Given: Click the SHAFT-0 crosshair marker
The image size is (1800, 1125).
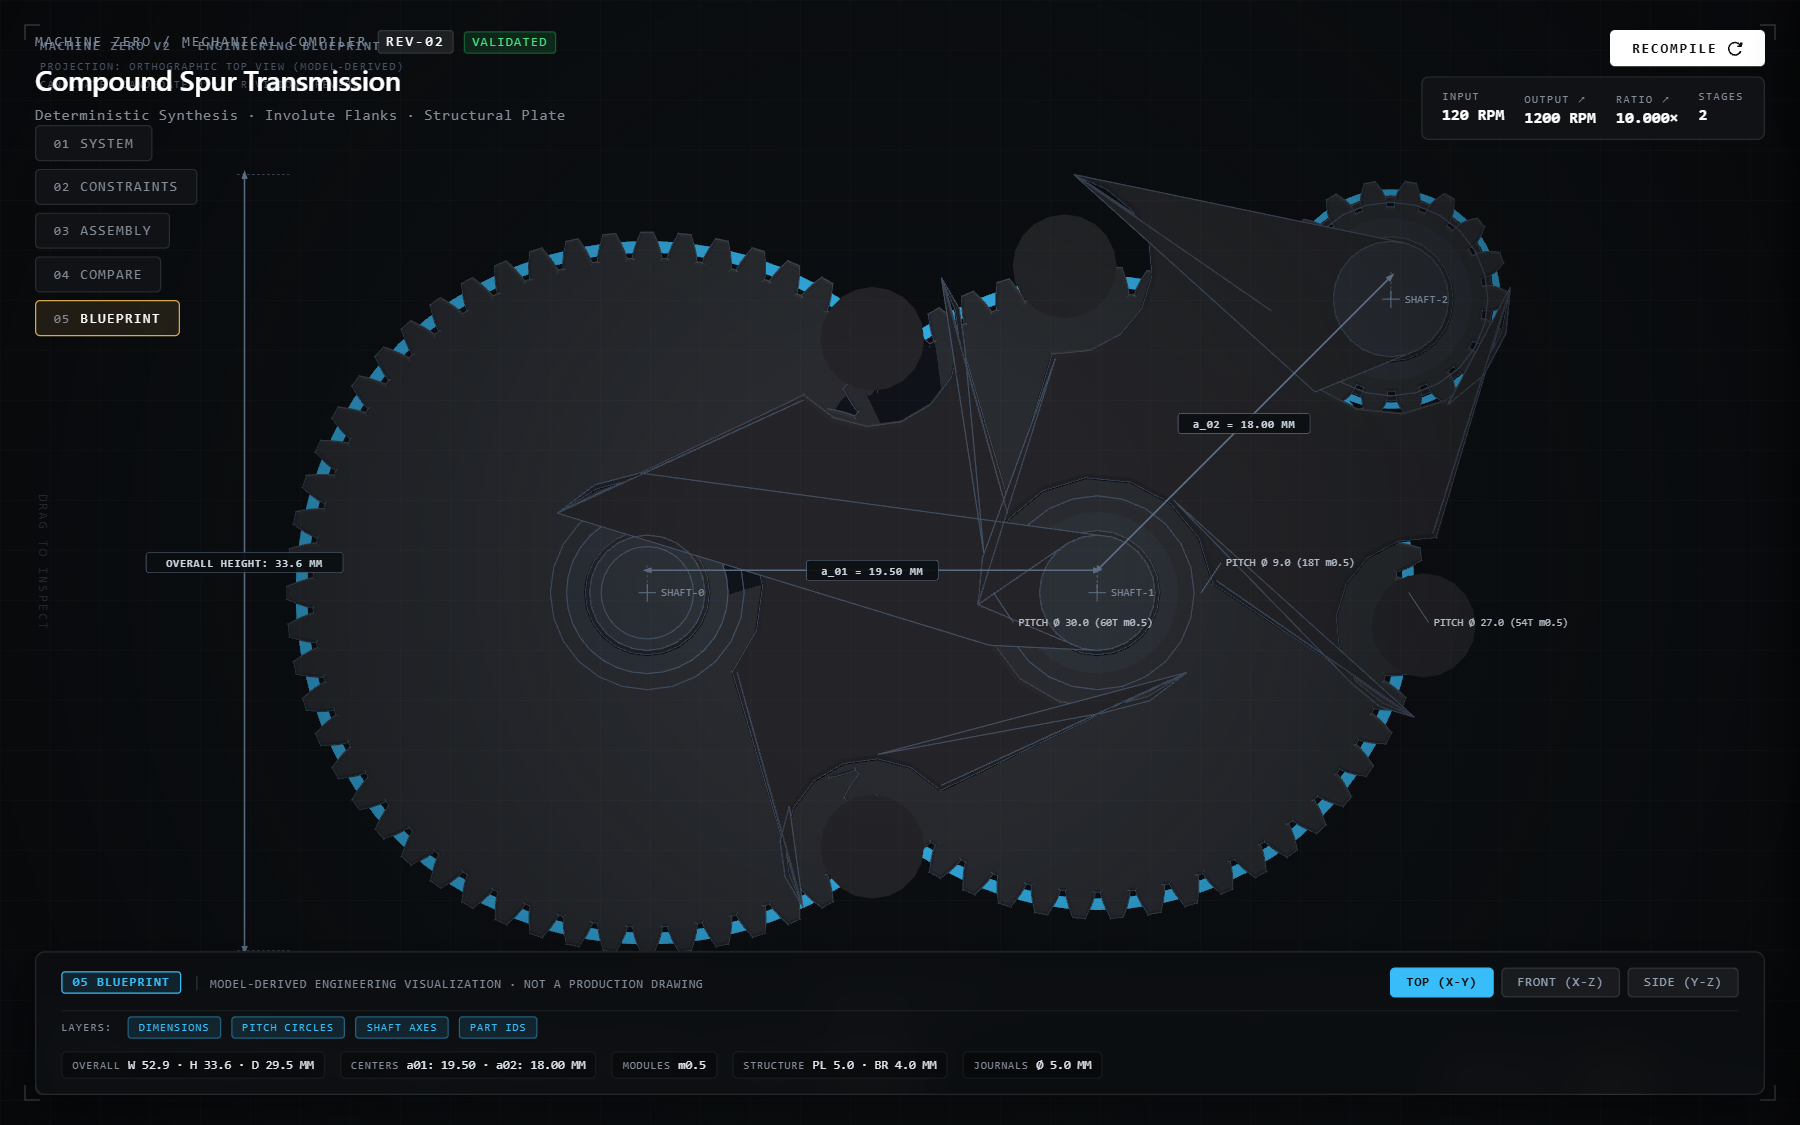Looking at the screenshot, I should click(x=647, y=592).
